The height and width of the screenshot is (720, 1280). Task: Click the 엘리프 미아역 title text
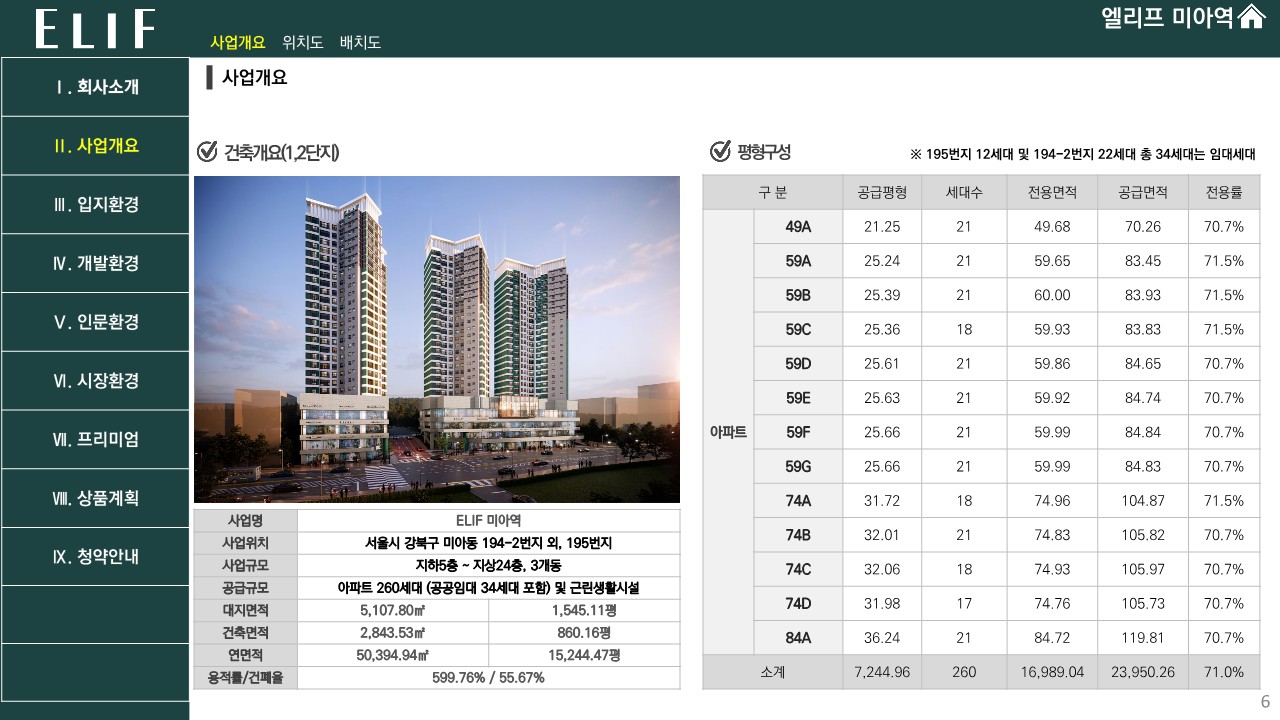tap(1167, 18)
